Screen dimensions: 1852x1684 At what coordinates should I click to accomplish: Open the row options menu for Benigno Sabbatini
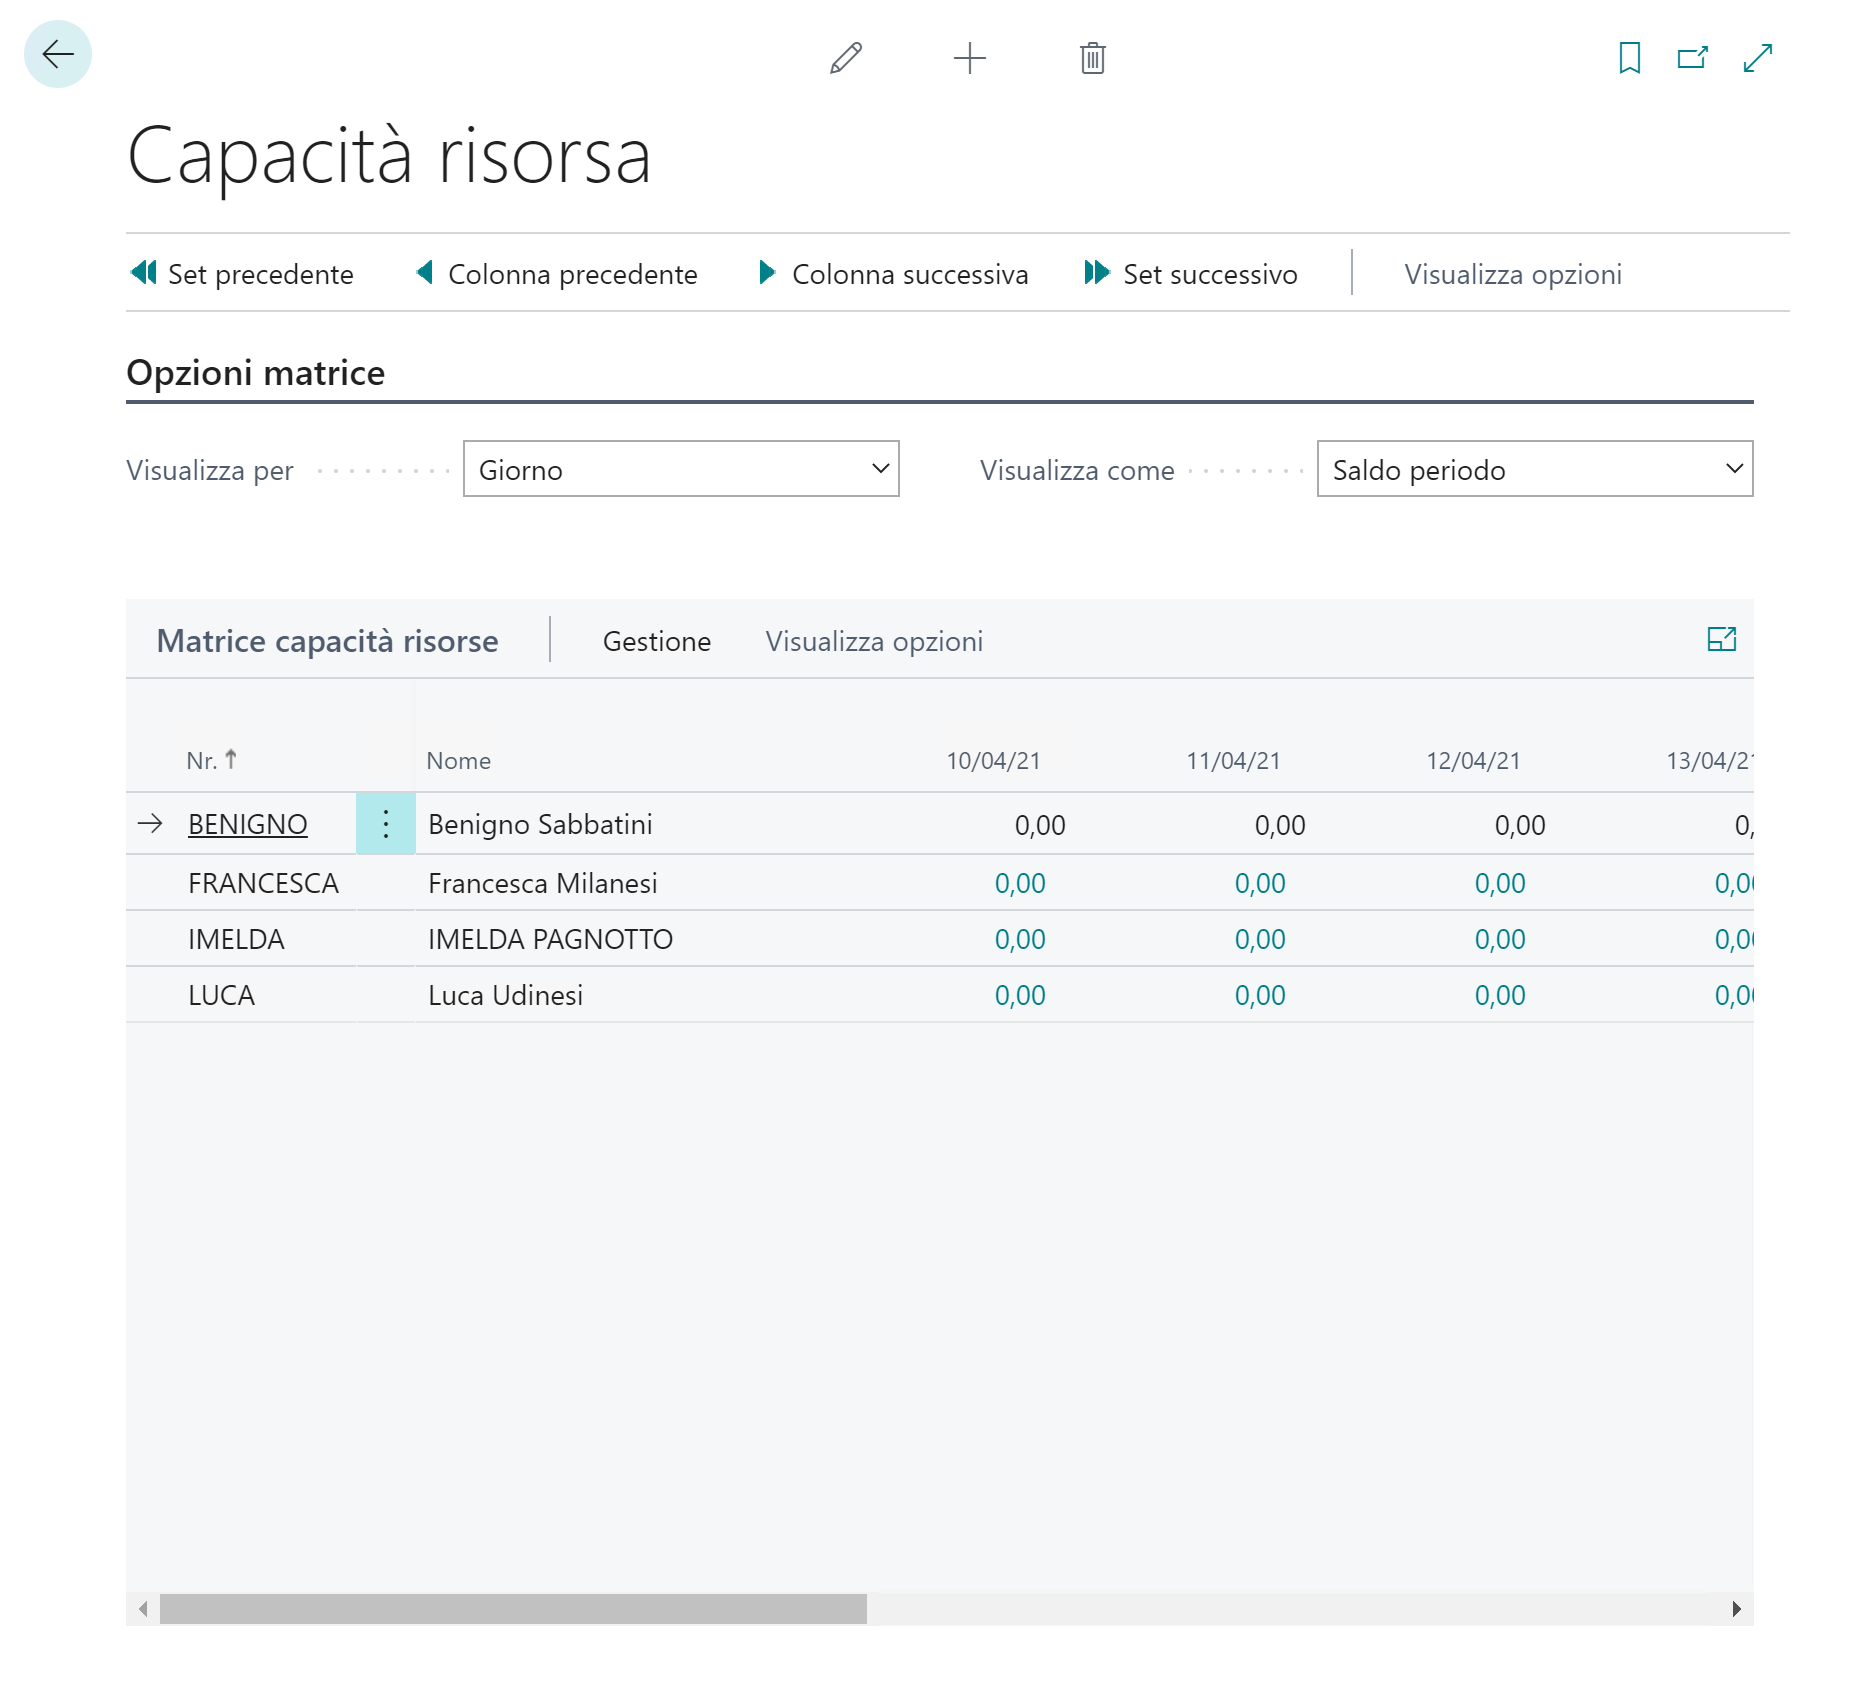coord(385,824)
